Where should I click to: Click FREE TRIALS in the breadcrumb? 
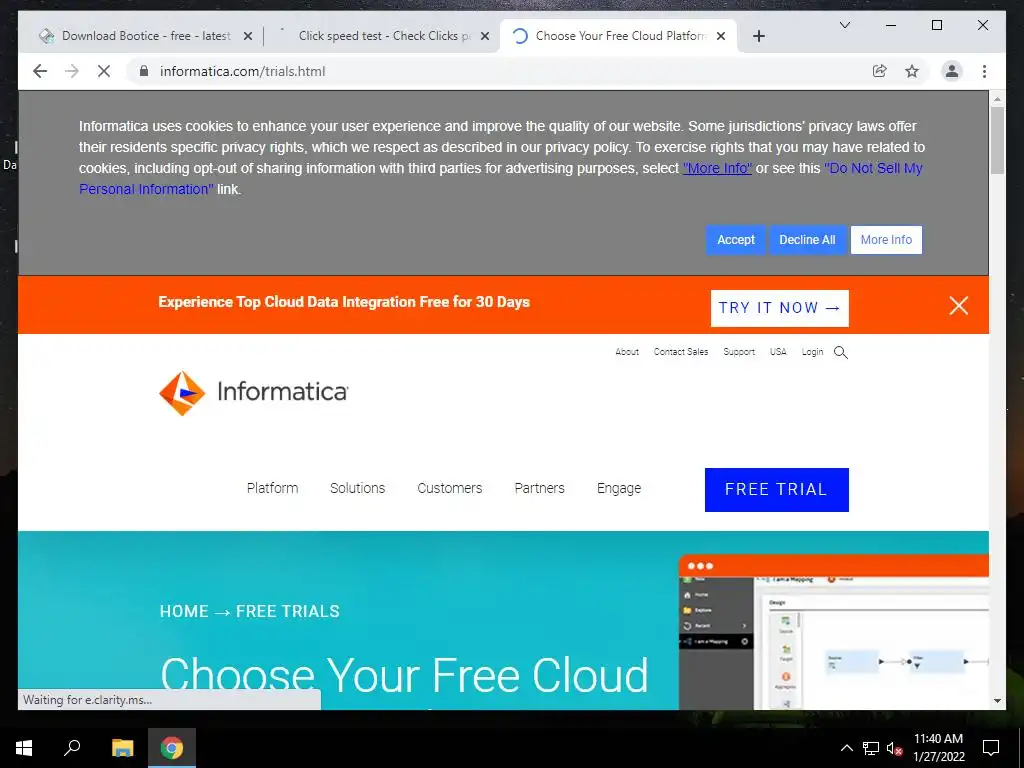(288, 611)
